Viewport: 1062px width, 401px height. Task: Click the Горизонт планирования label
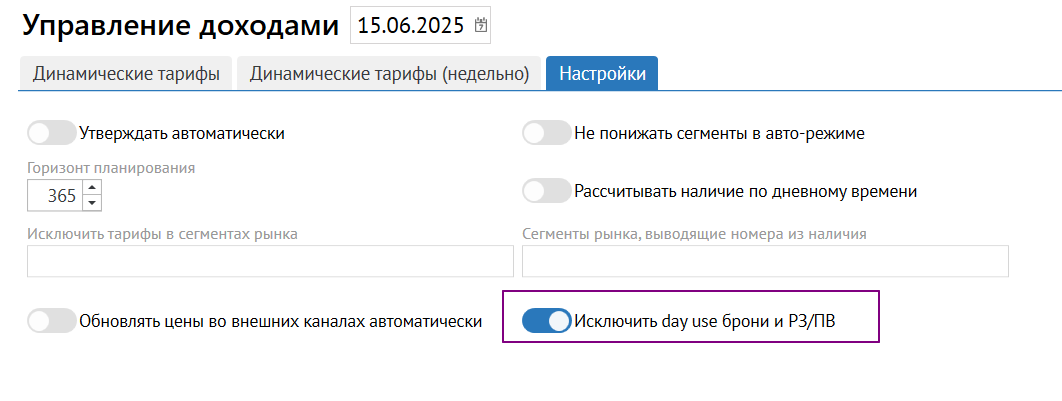point(111,167)
